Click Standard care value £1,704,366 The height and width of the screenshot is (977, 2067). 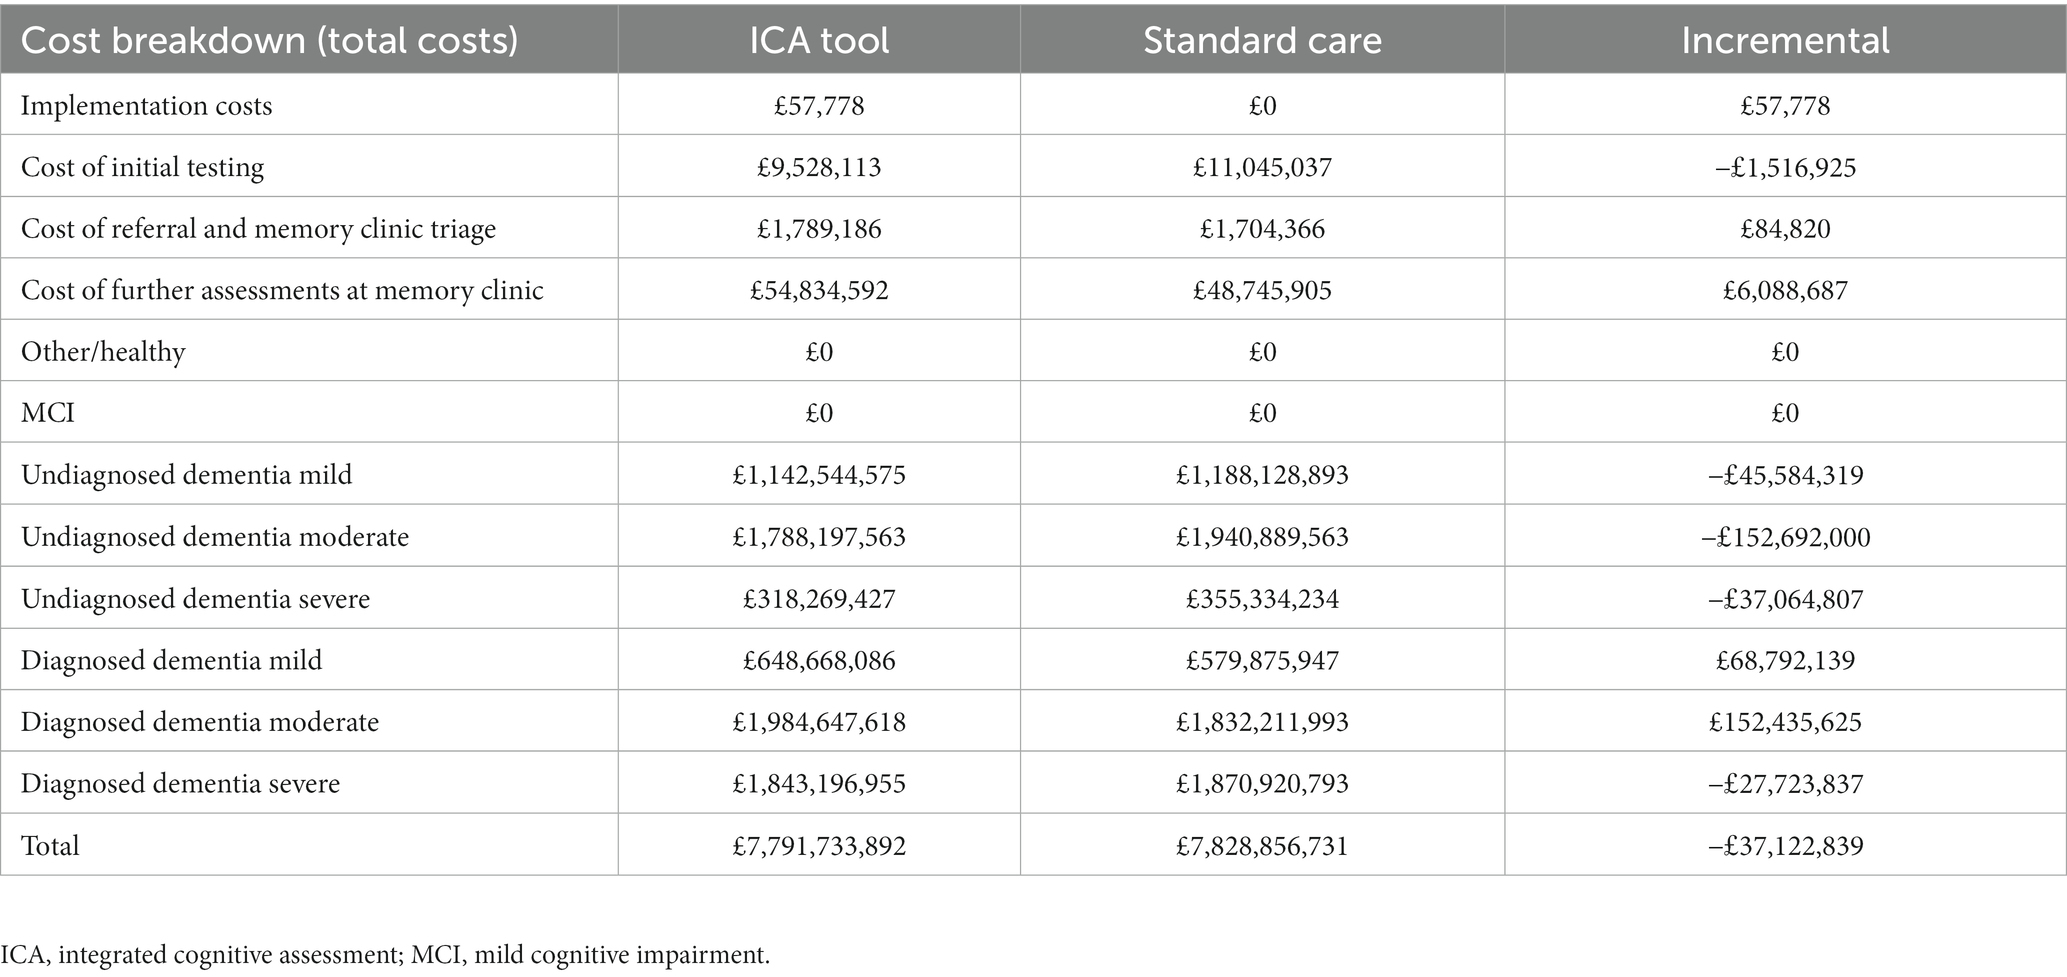tap(1262, 229)
